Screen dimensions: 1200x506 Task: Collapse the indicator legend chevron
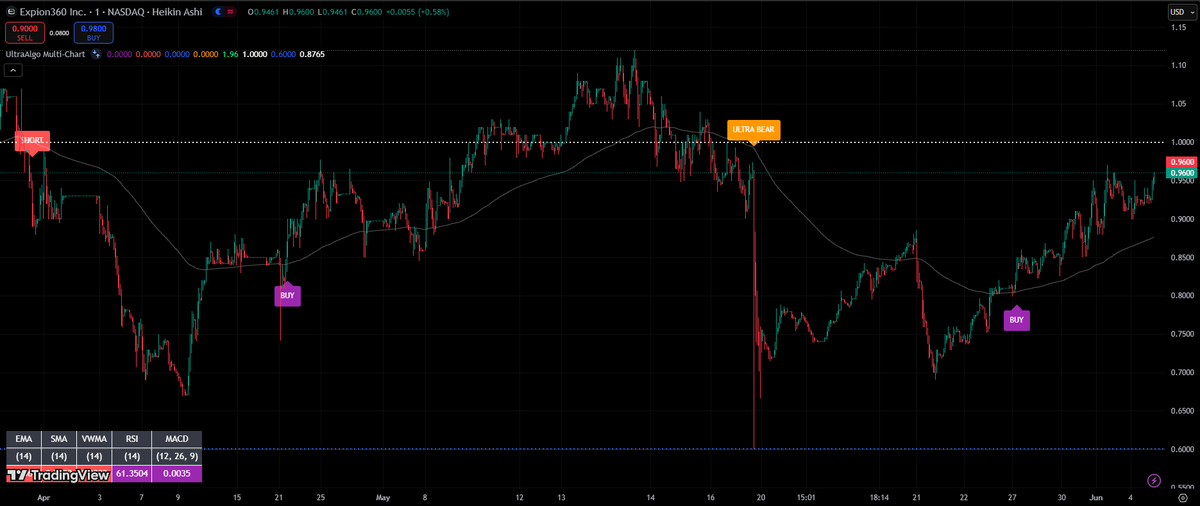(x=12, y=70)
